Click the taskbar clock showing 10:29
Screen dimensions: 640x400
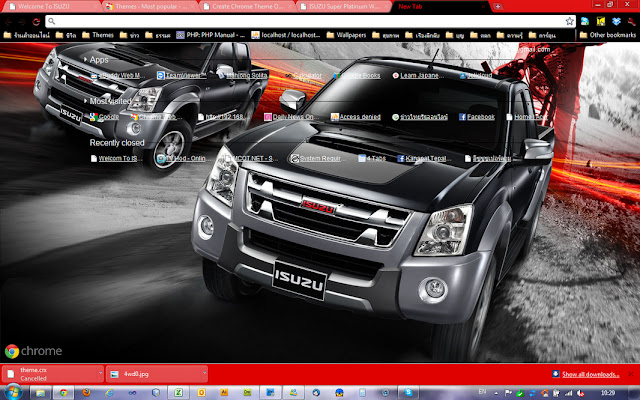click(607, 393)
